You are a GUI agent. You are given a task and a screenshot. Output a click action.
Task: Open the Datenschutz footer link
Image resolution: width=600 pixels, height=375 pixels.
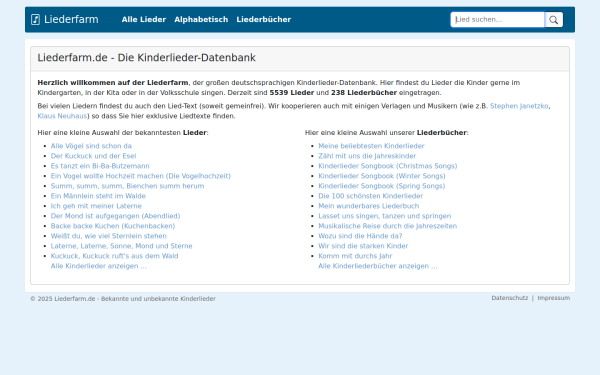click(x=510, y=298)
